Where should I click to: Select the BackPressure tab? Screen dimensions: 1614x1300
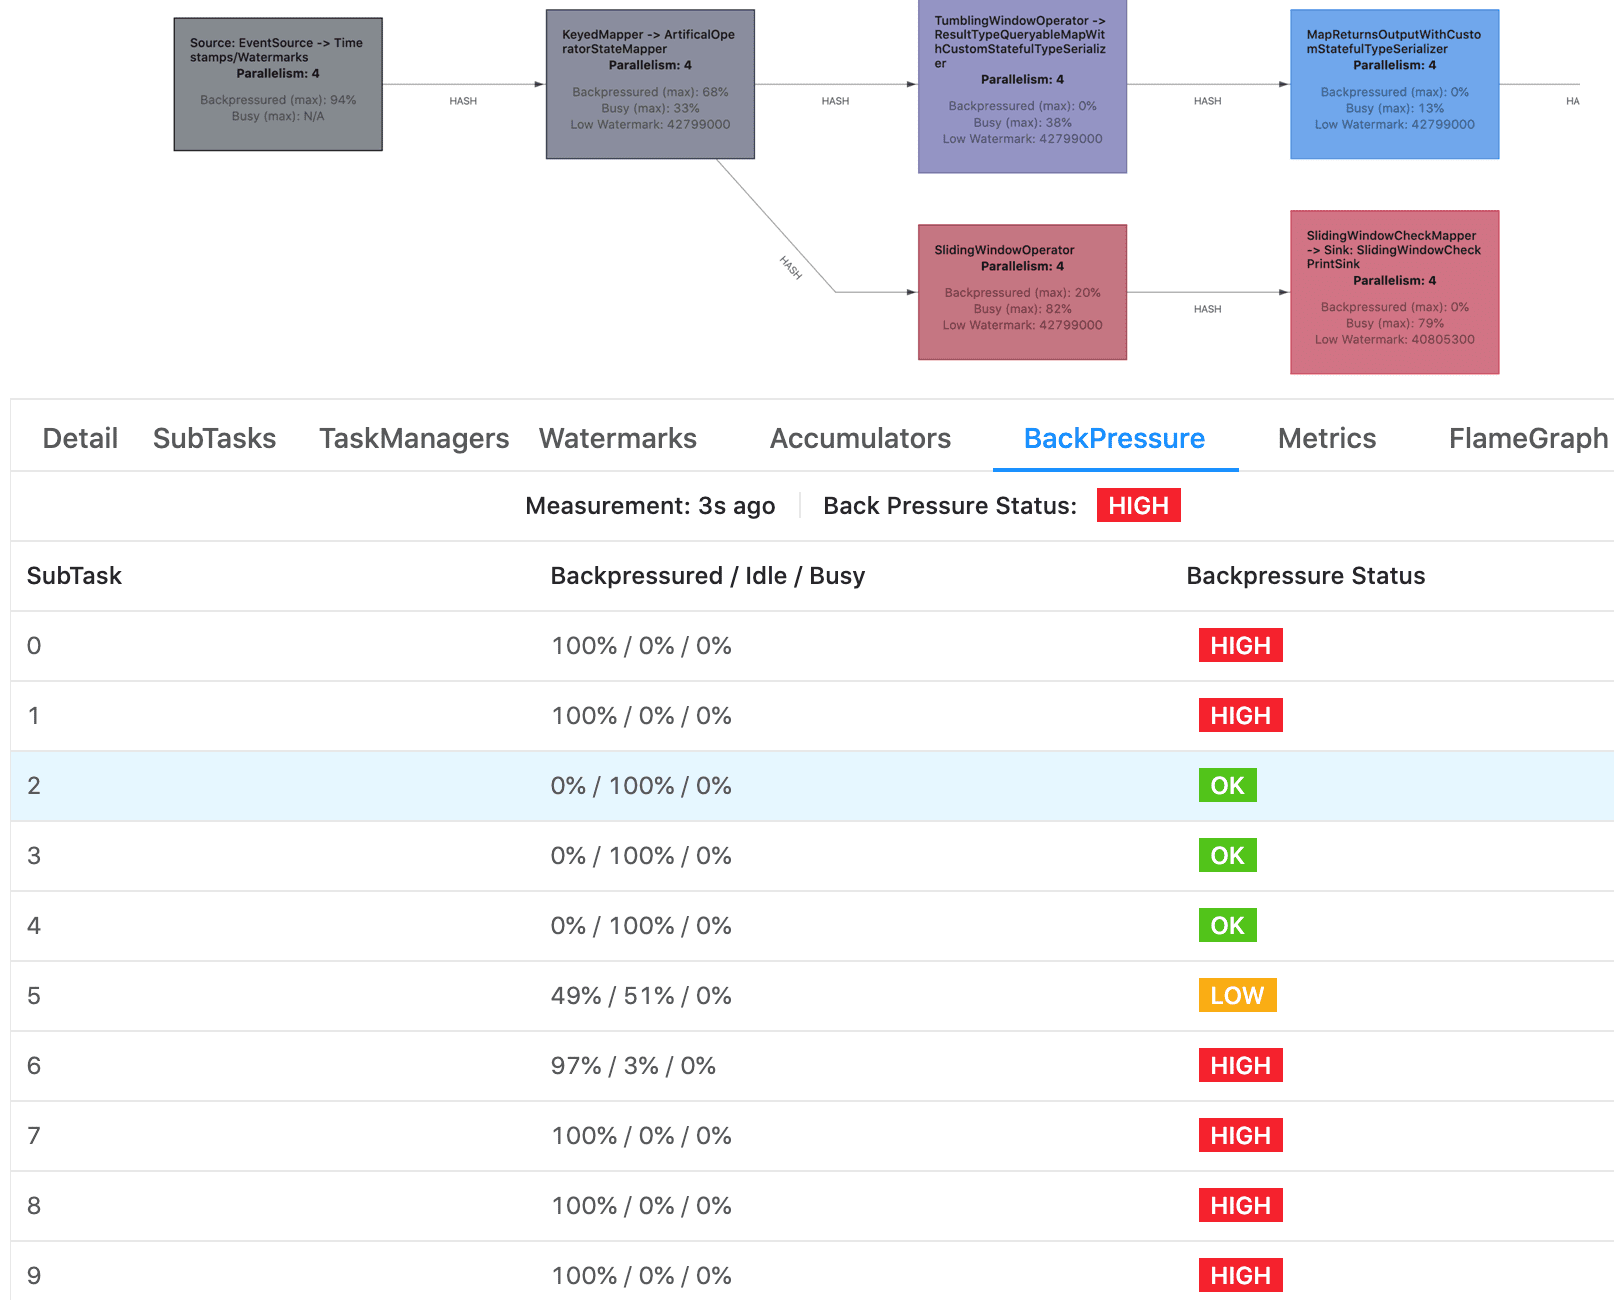[x=1114, y=438]
